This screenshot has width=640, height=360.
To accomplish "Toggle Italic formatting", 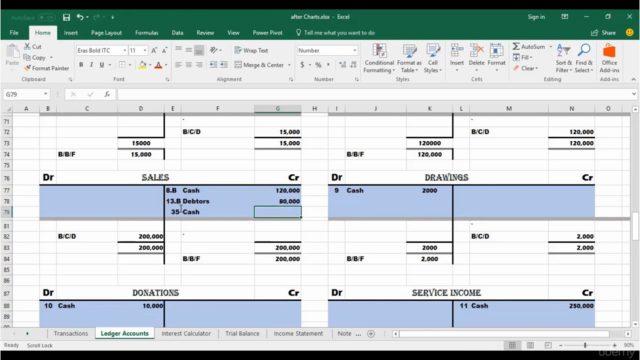I will [91, 65].
